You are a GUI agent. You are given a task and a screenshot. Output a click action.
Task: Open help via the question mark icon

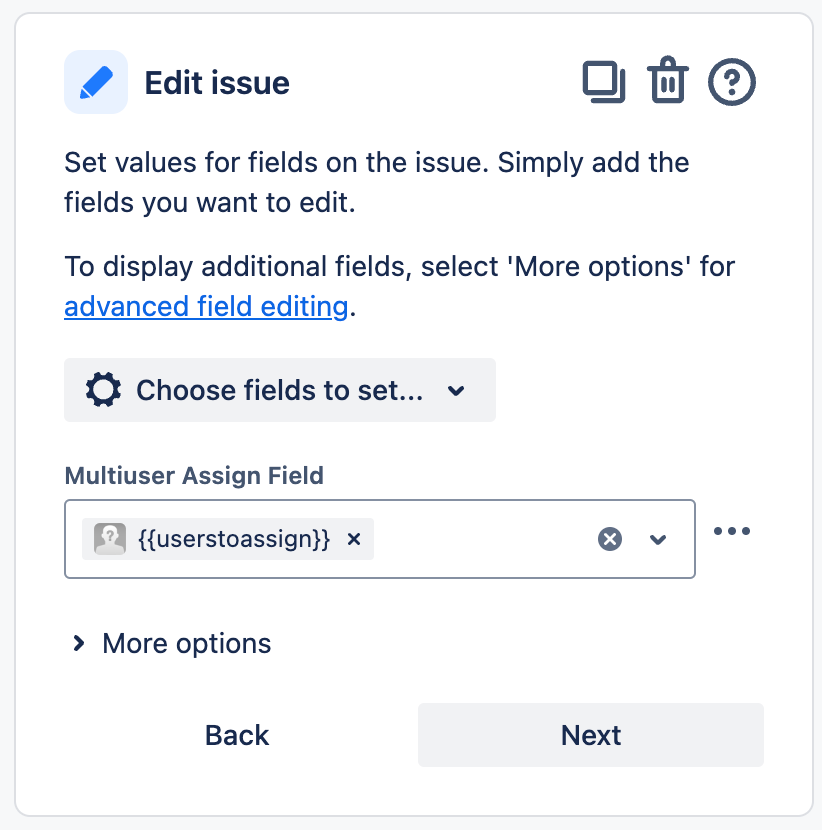pyautogui.click(x=732, y=82)
